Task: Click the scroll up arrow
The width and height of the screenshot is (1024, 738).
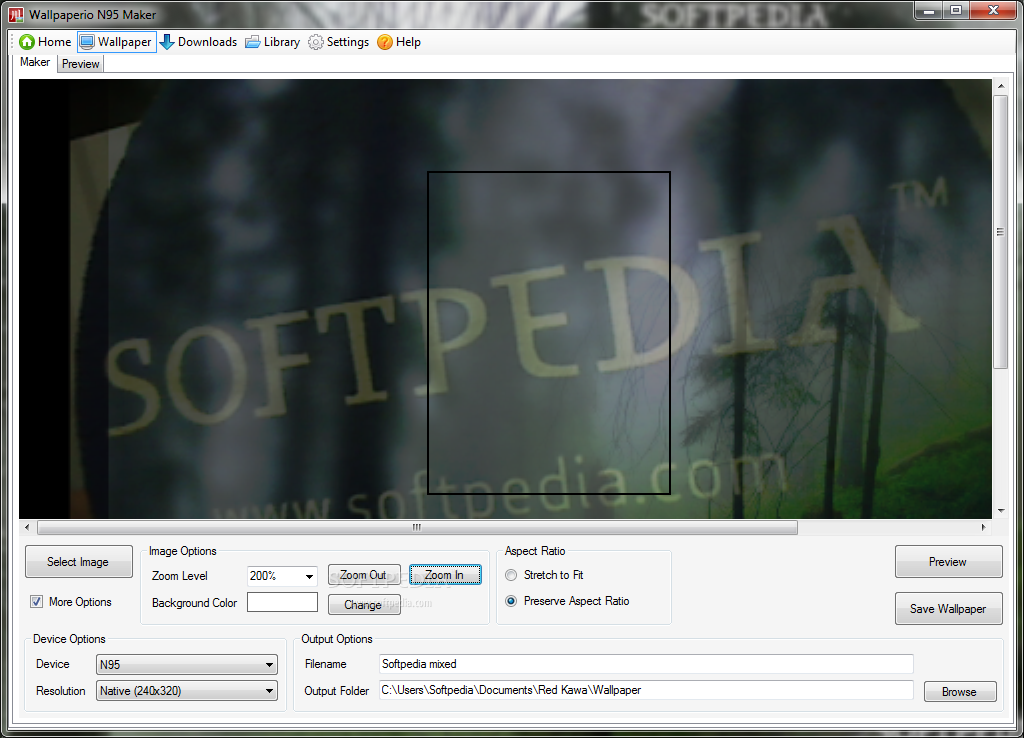Action: [x=1000, y=86]
